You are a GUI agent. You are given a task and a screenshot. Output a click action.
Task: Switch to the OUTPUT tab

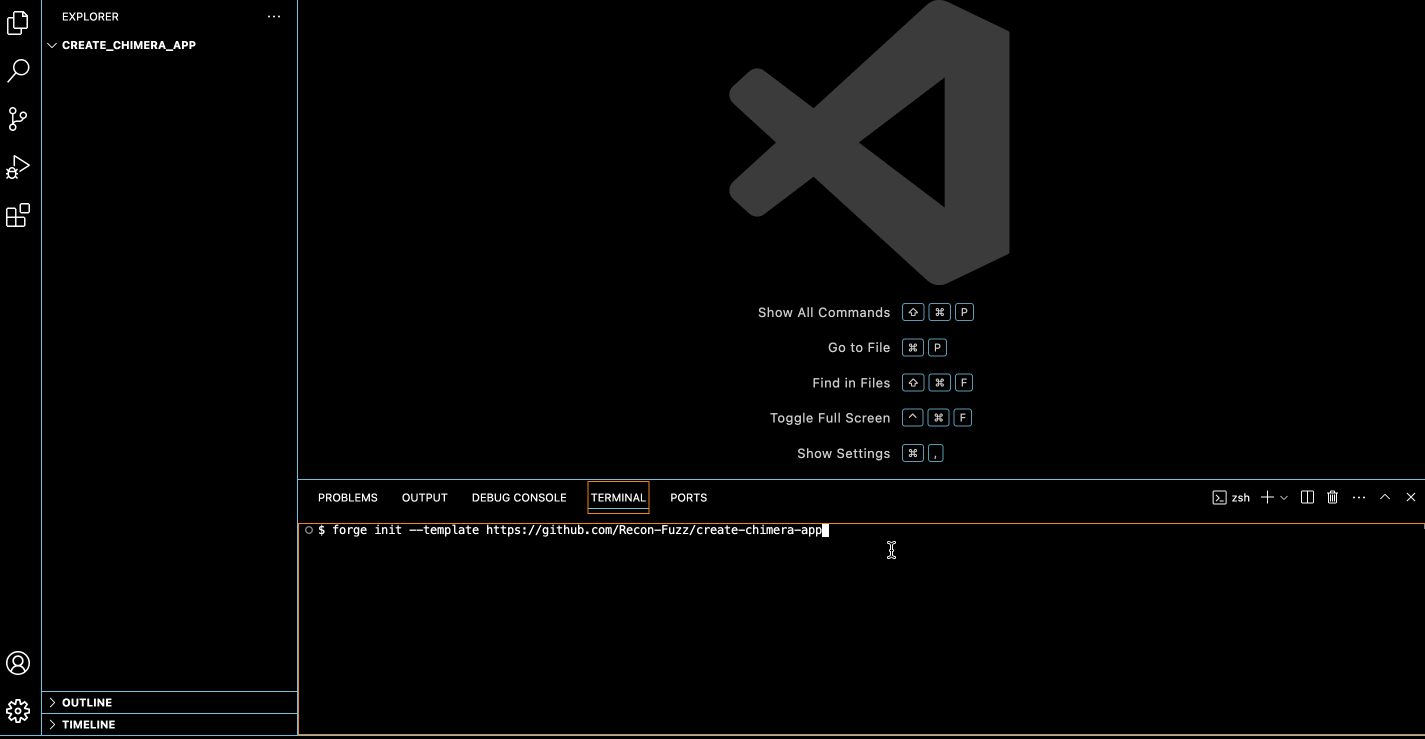coord(425,497)
